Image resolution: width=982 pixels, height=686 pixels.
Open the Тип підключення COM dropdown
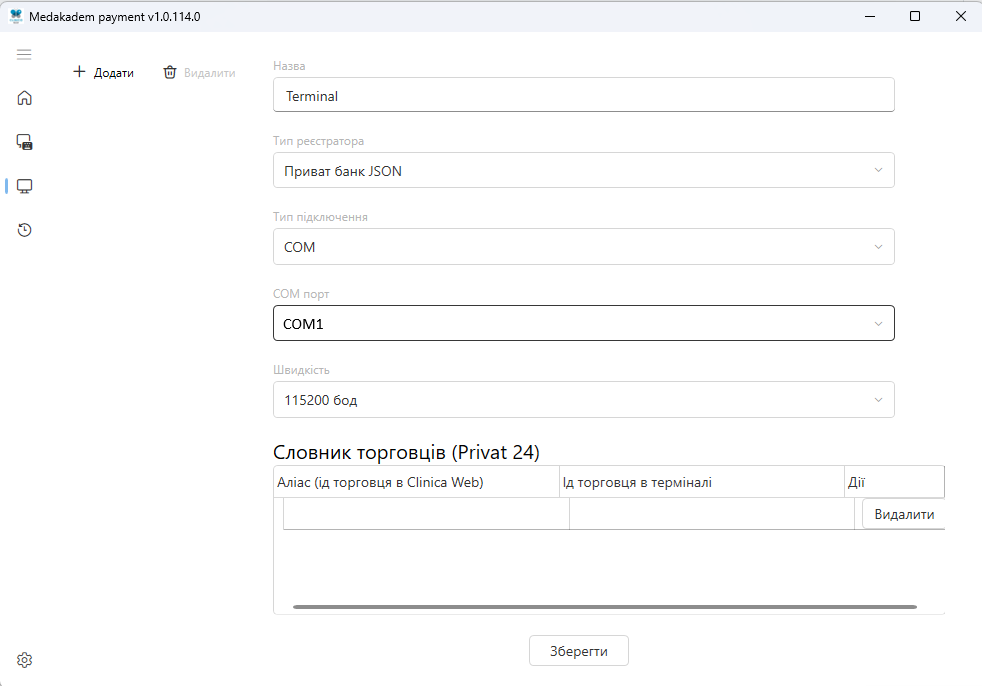point(584,247)
